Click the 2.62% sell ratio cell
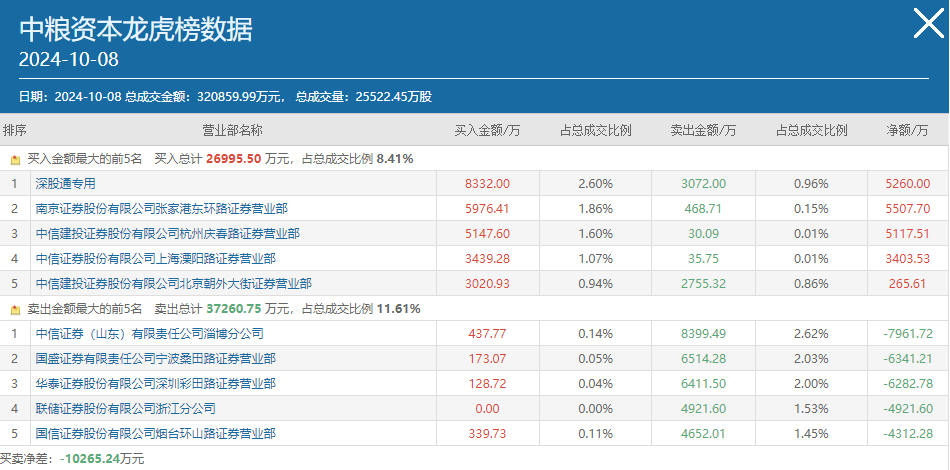 point(811,334)
